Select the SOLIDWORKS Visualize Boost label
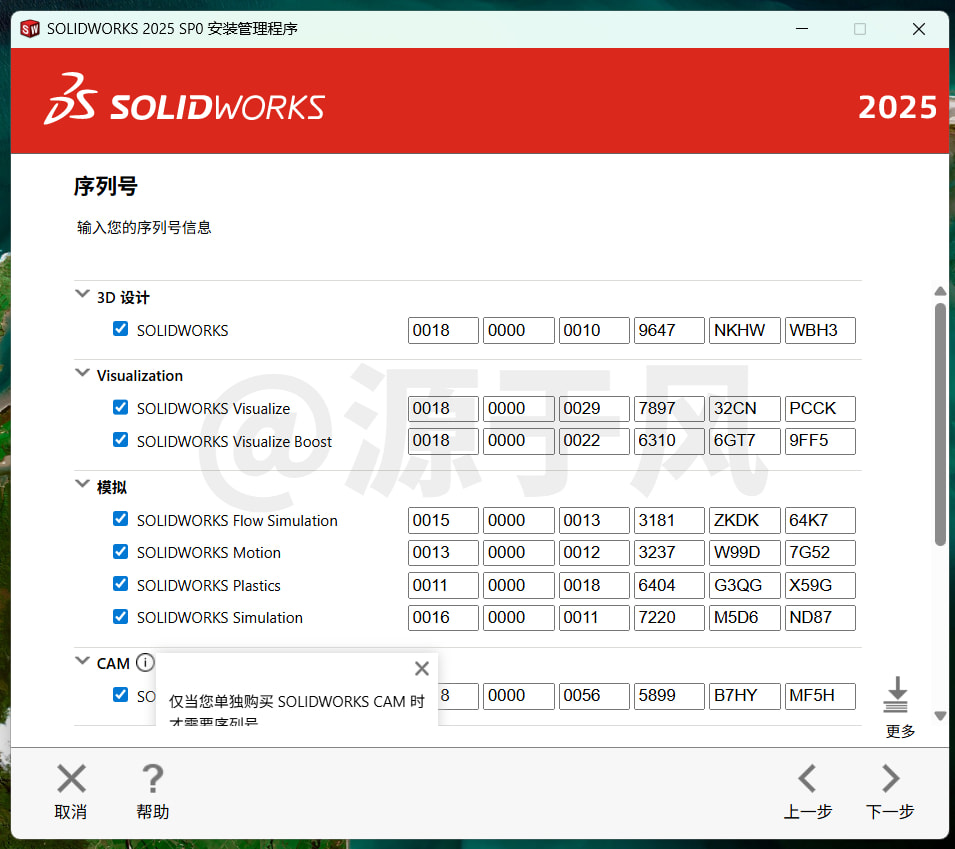The image size is (955, 849). [234, 442]
